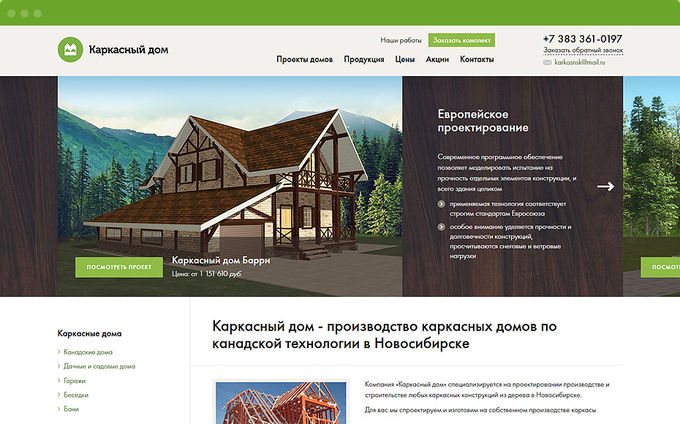Screen dimensions: 680x424
Task: Click the first bullet icon in the slide text
Action: coord(442,204)
